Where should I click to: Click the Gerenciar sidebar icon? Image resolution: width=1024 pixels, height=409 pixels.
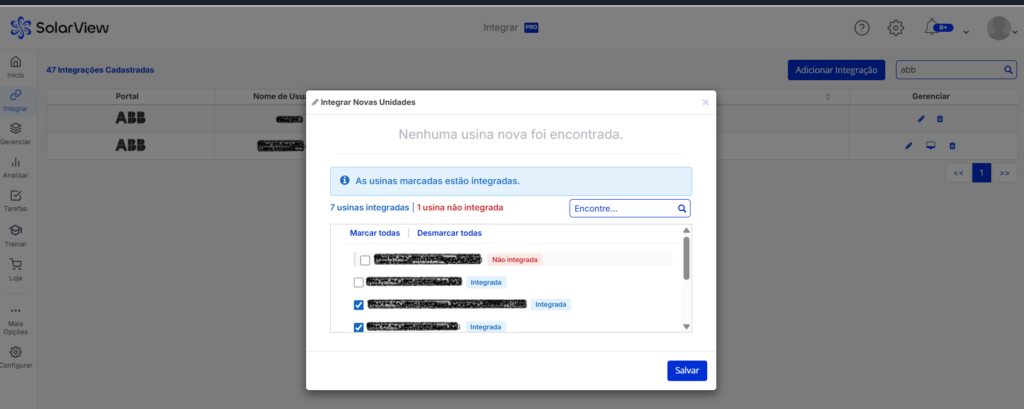(x=15, y=129)
